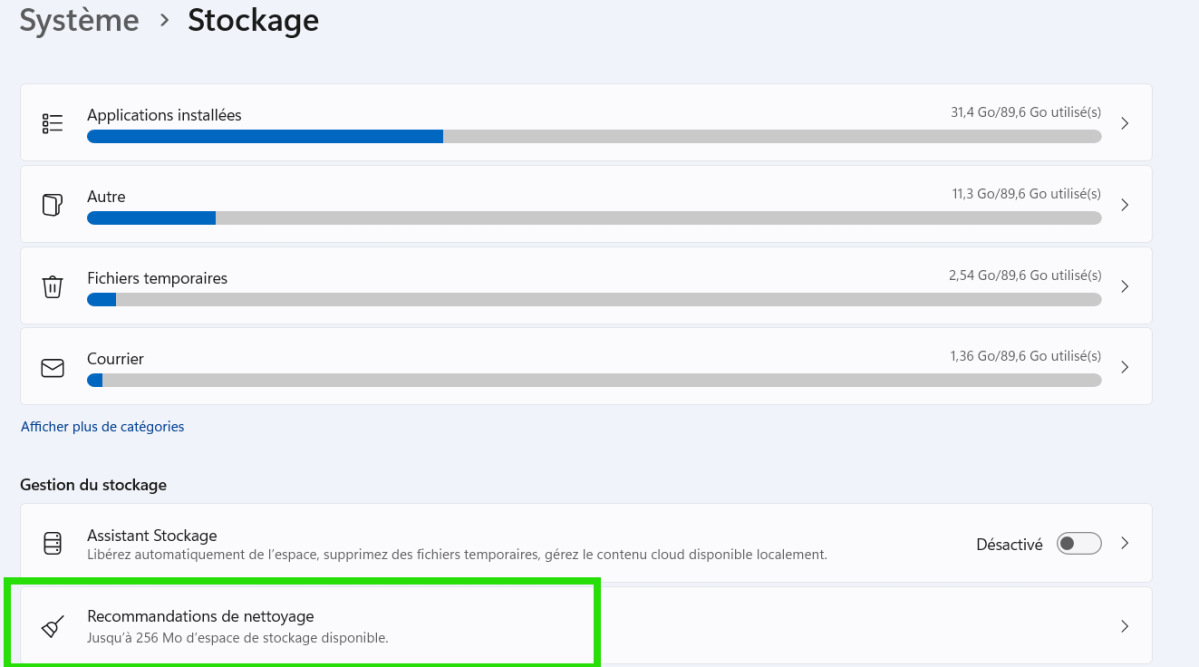This screenshot has width=1199, height=667.
Task: Click the Fichiers temporaires usage bar
Action: click(x=594, y=299)
